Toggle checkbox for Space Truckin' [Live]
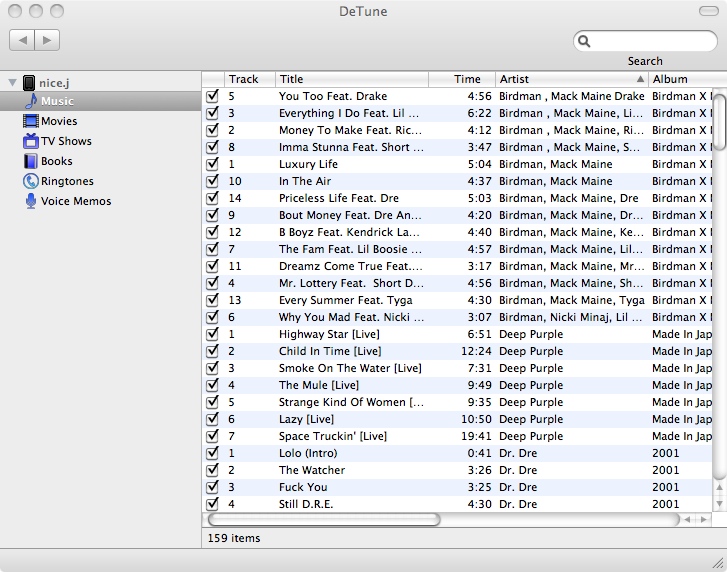This screenshot has width=727, height=572. pos(212,436)
